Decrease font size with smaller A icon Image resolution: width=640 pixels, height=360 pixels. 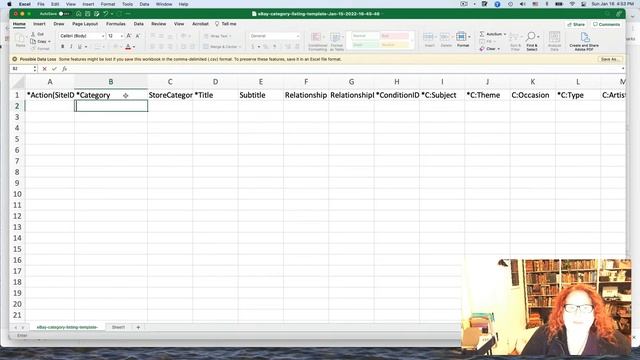click(138, 36)
